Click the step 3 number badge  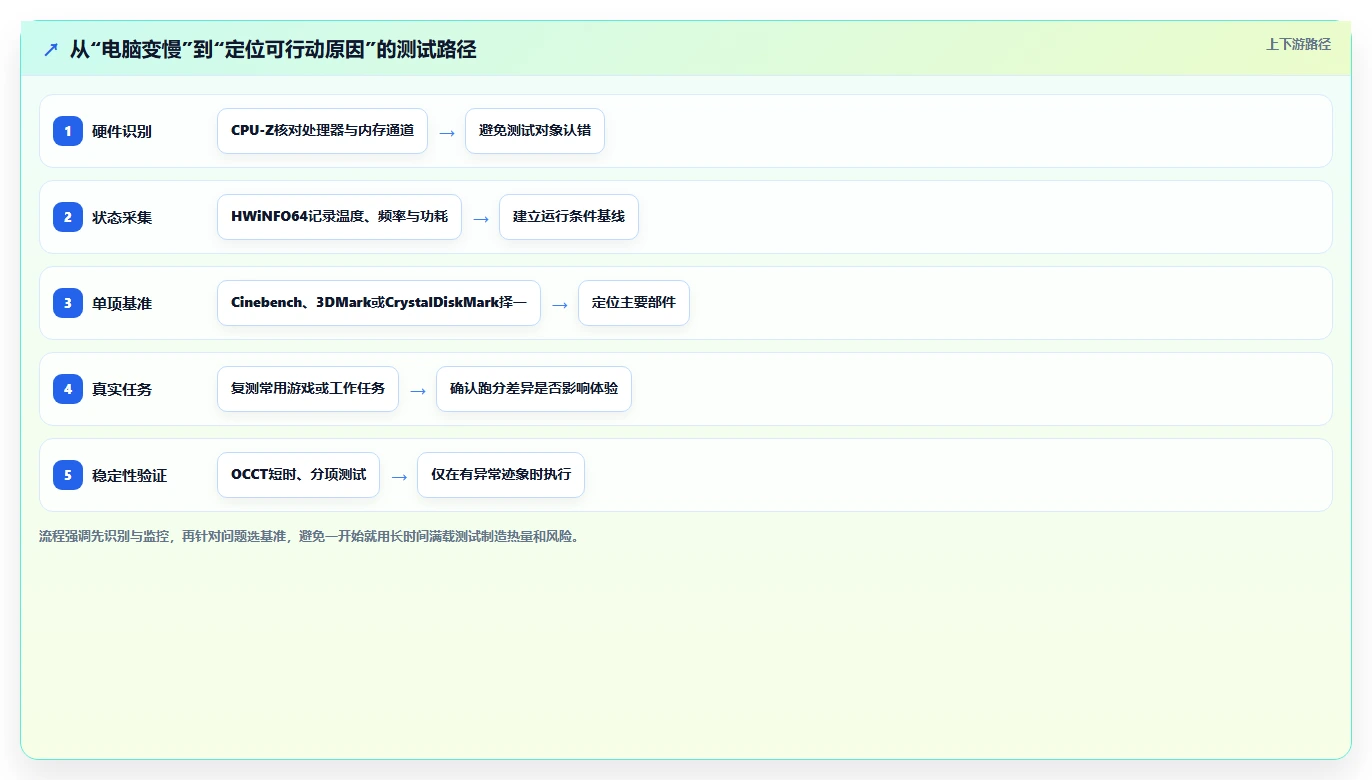click(x=68, y=303)
